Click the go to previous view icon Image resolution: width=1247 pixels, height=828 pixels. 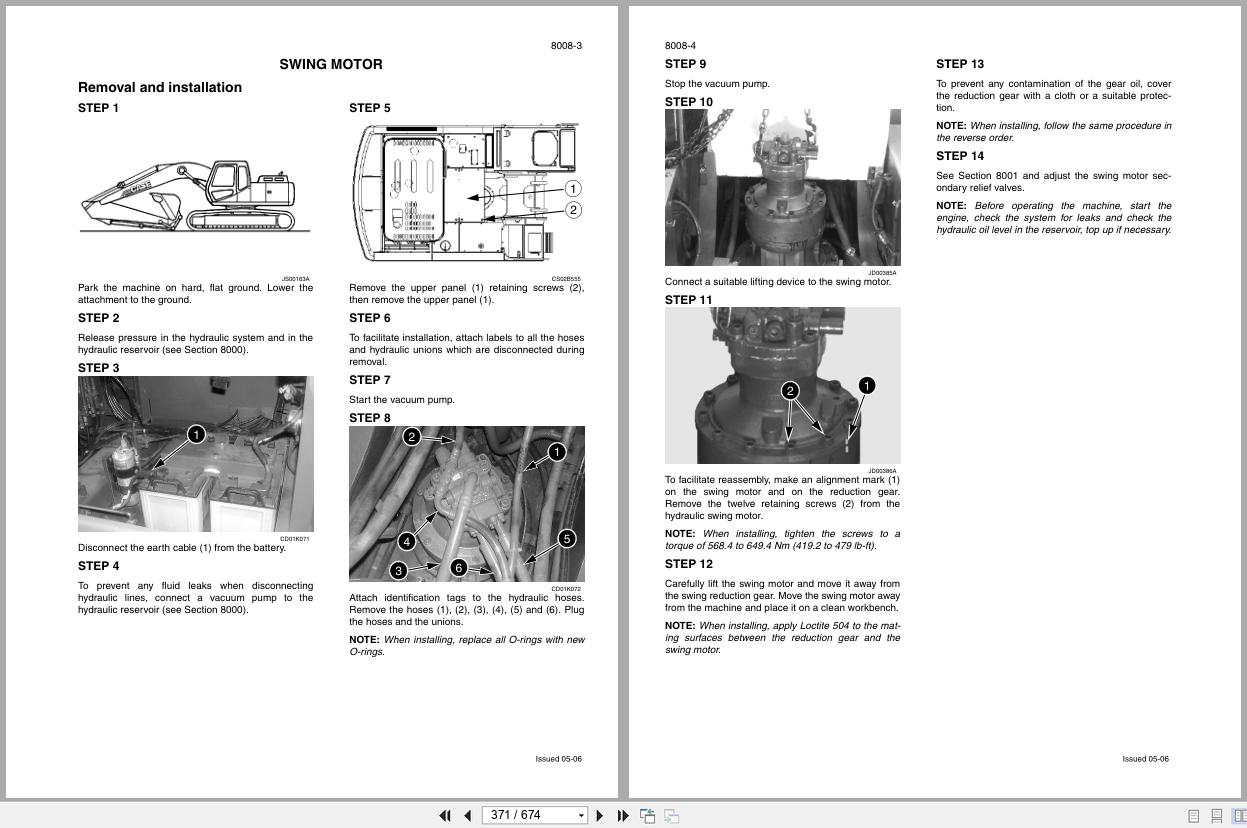point(647,816)
